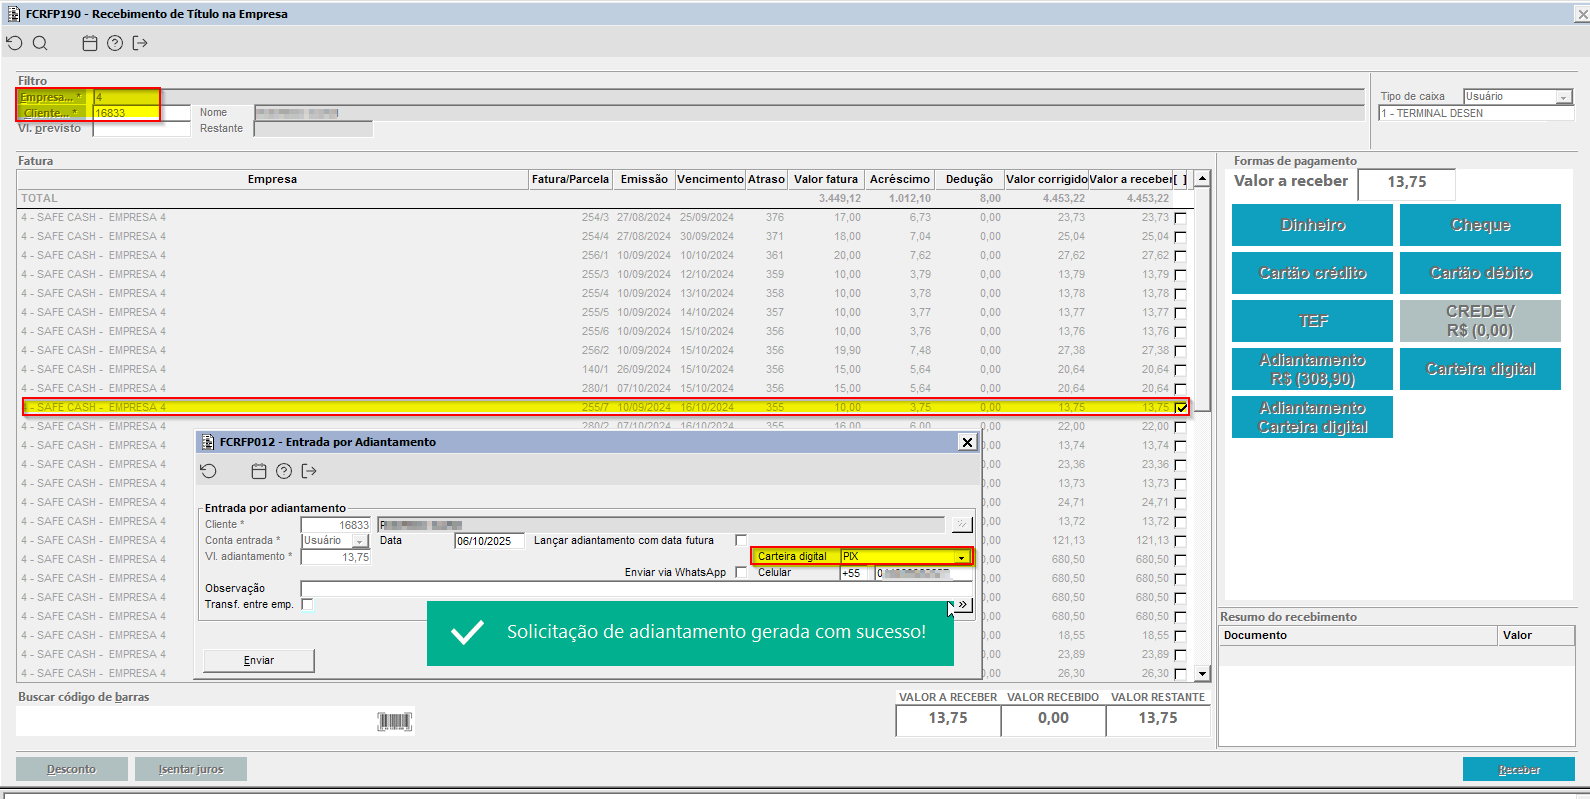Uncheck the highlighted invoice 255/7 checkbox
This screenshot has height=799, width=1590.
point(1181,408)
